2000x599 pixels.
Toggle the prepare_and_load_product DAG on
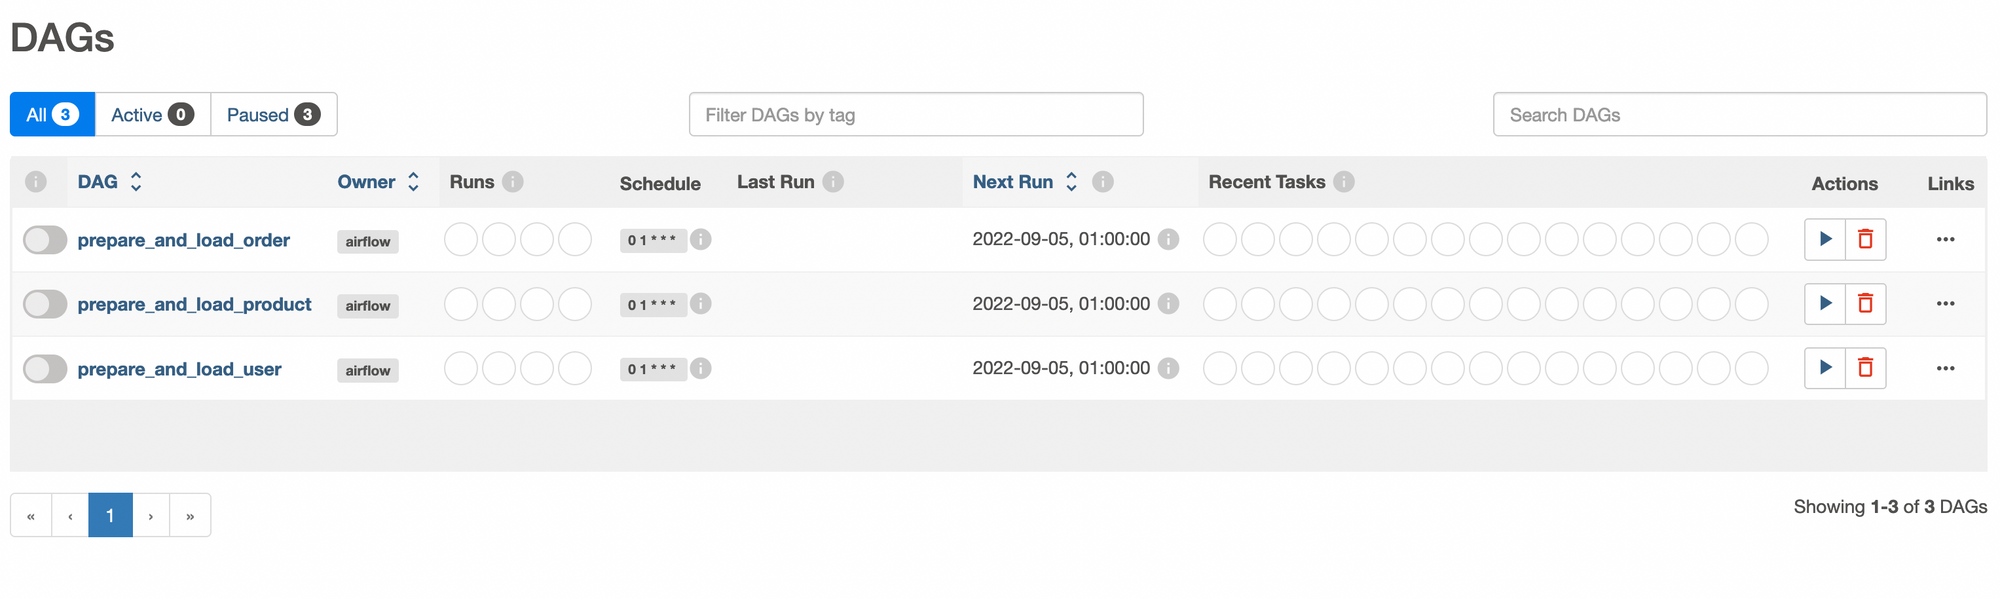[45, 304]
